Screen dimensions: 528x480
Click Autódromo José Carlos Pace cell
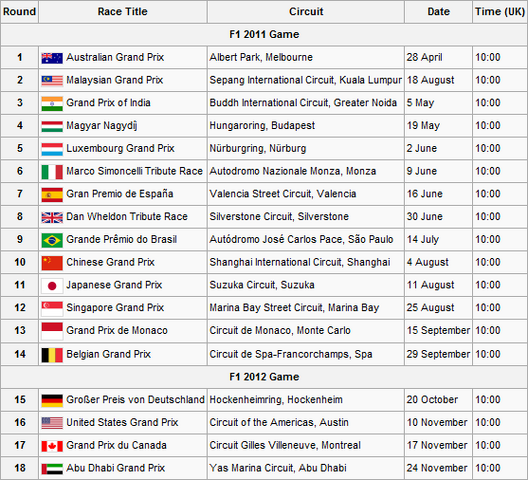pos(306,239)
